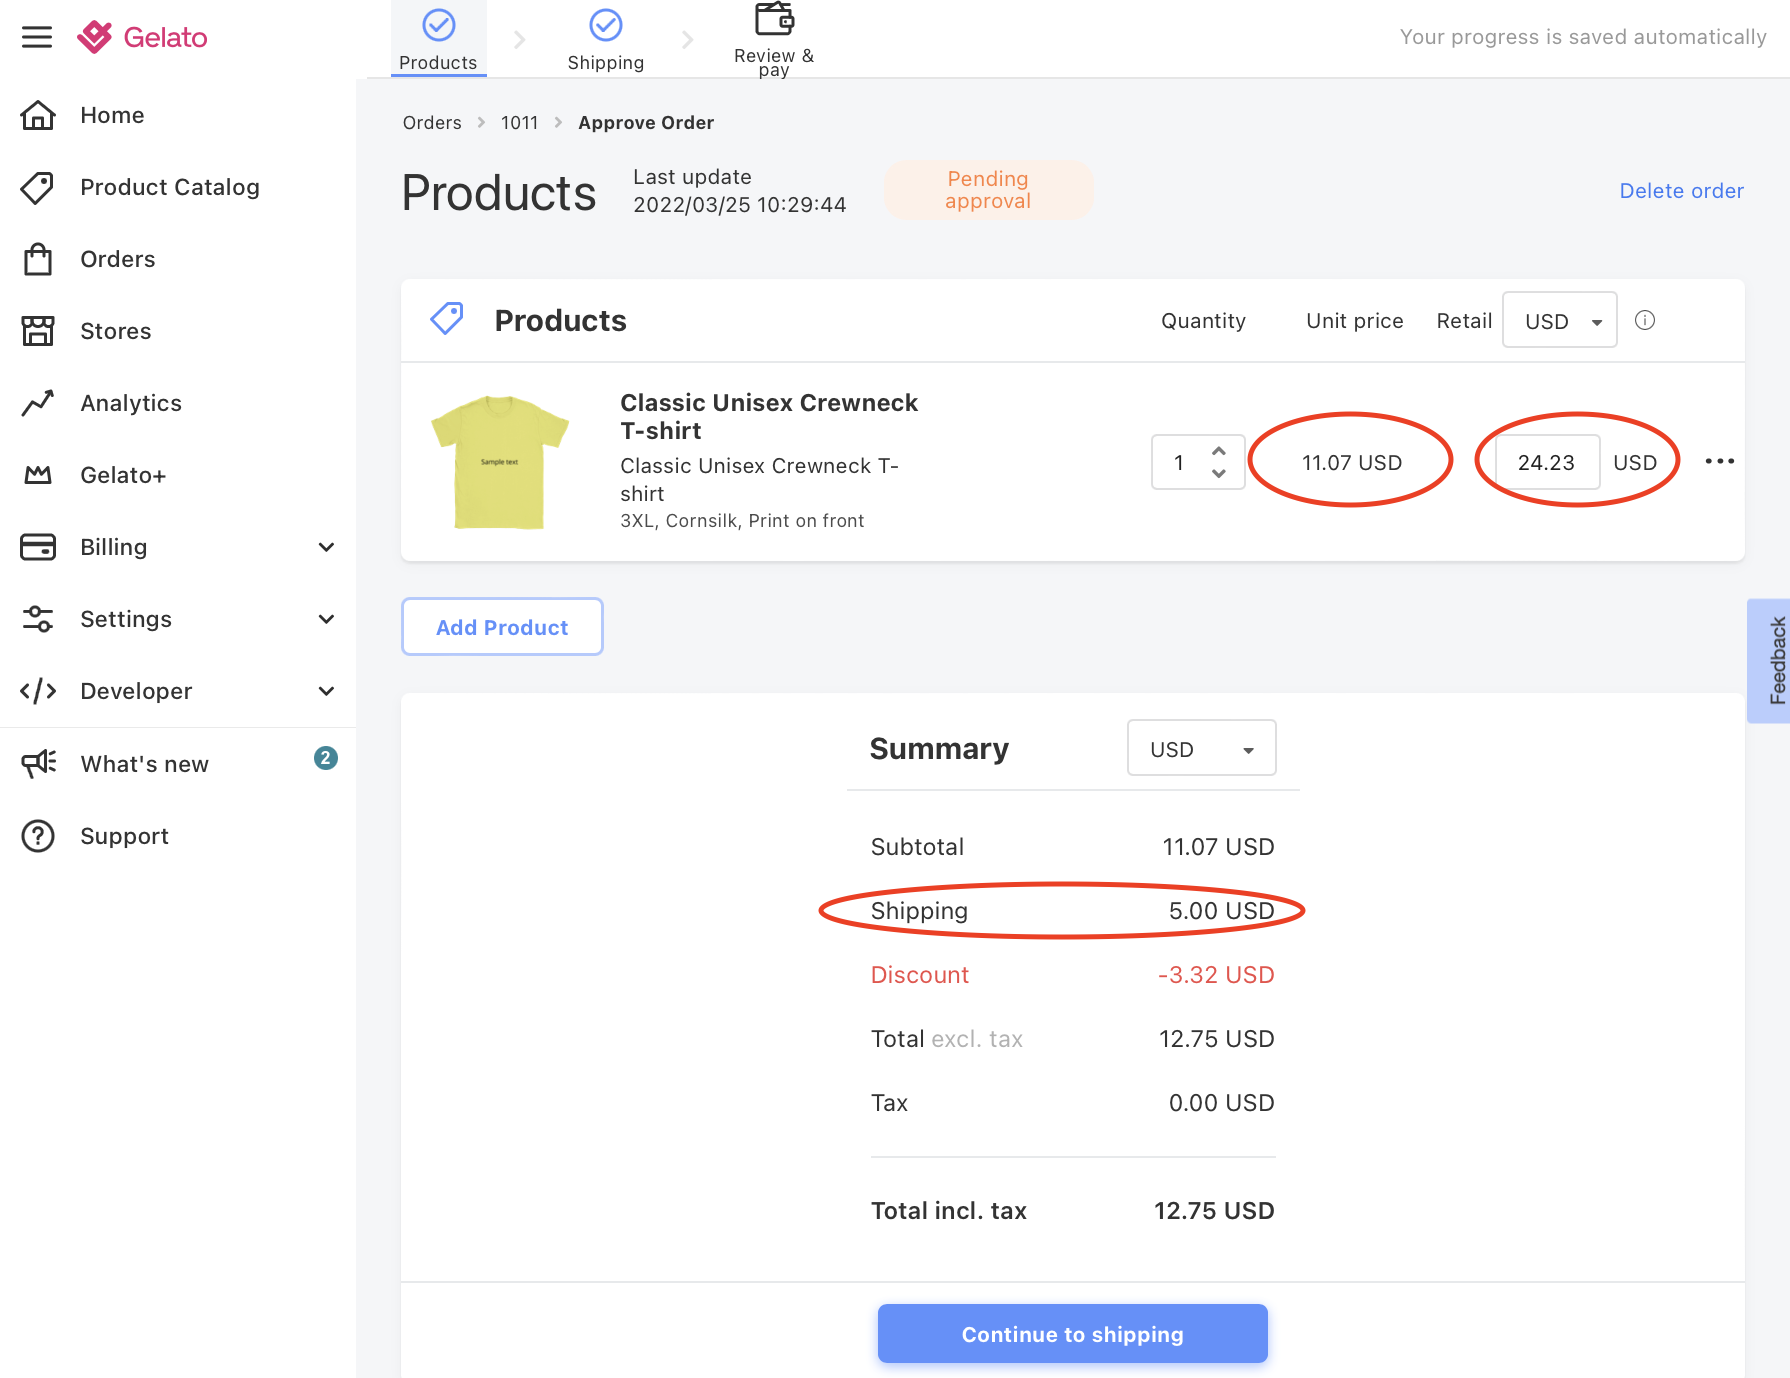Click the Last update timestamp text

click(x=739, y=190)
